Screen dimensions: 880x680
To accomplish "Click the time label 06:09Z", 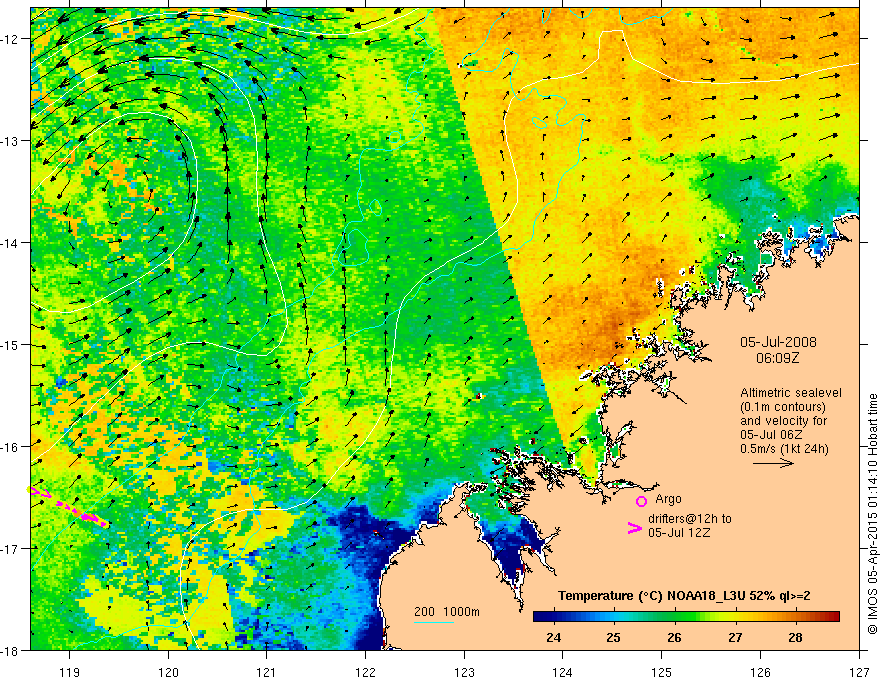I will (777, 358).
